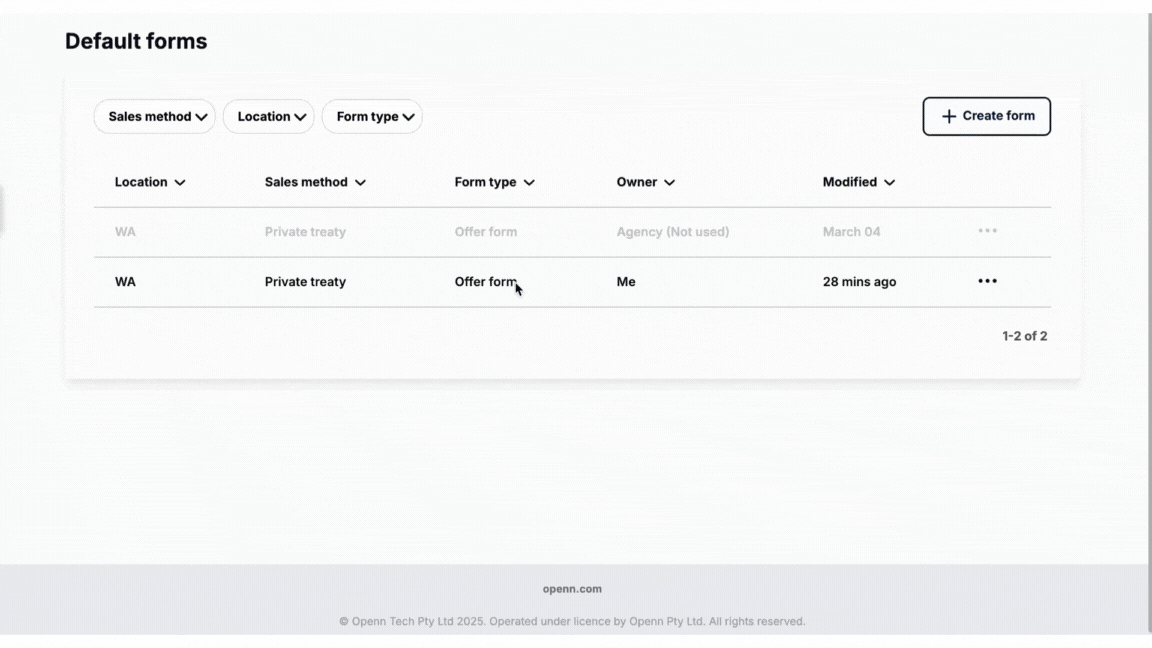Open the Form type filter dropdown
The width and height of the screenshot is (1152, 648).
pos(372,117)
